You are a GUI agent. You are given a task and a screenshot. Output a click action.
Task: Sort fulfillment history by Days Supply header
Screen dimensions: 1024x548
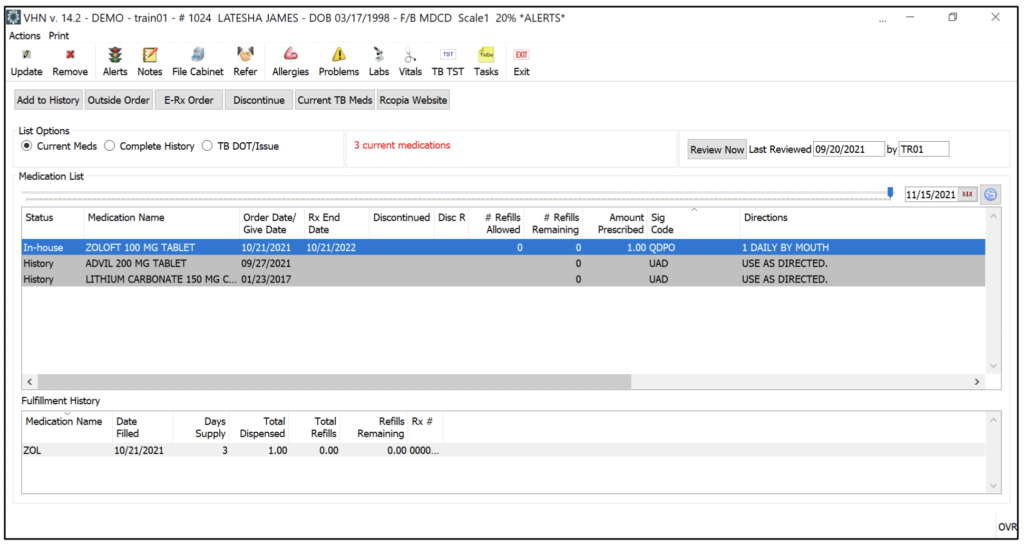click(201, 427)
